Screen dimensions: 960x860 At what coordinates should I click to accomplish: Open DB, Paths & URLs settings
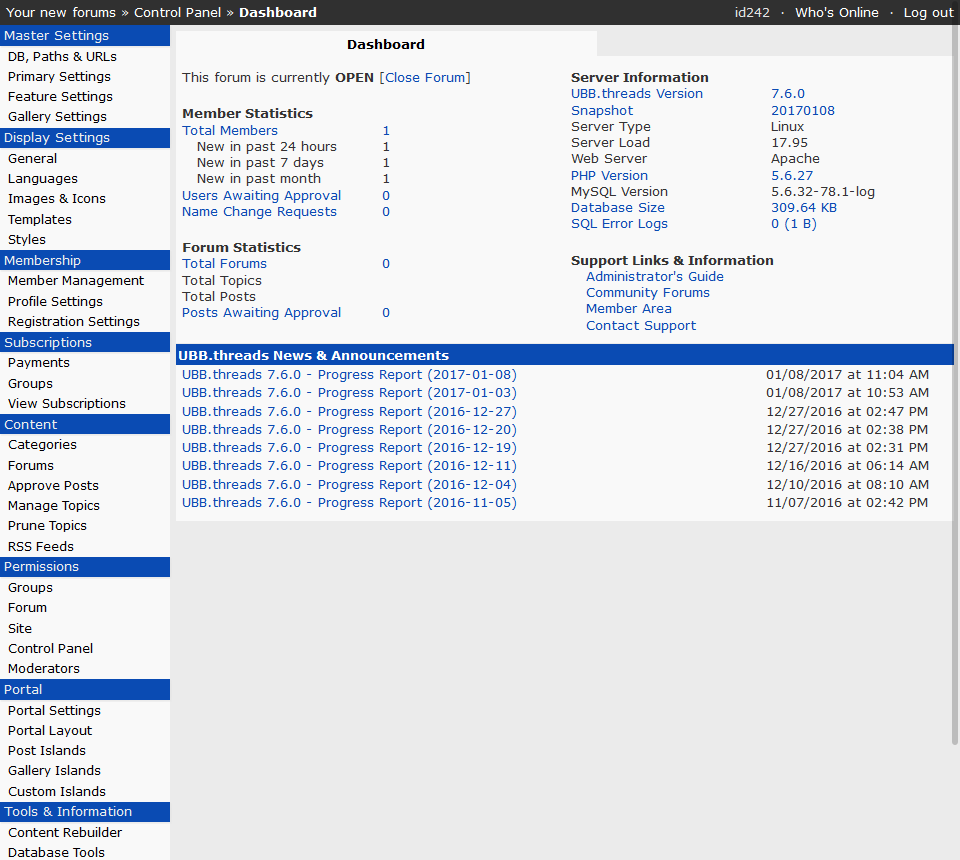(62, 56)
